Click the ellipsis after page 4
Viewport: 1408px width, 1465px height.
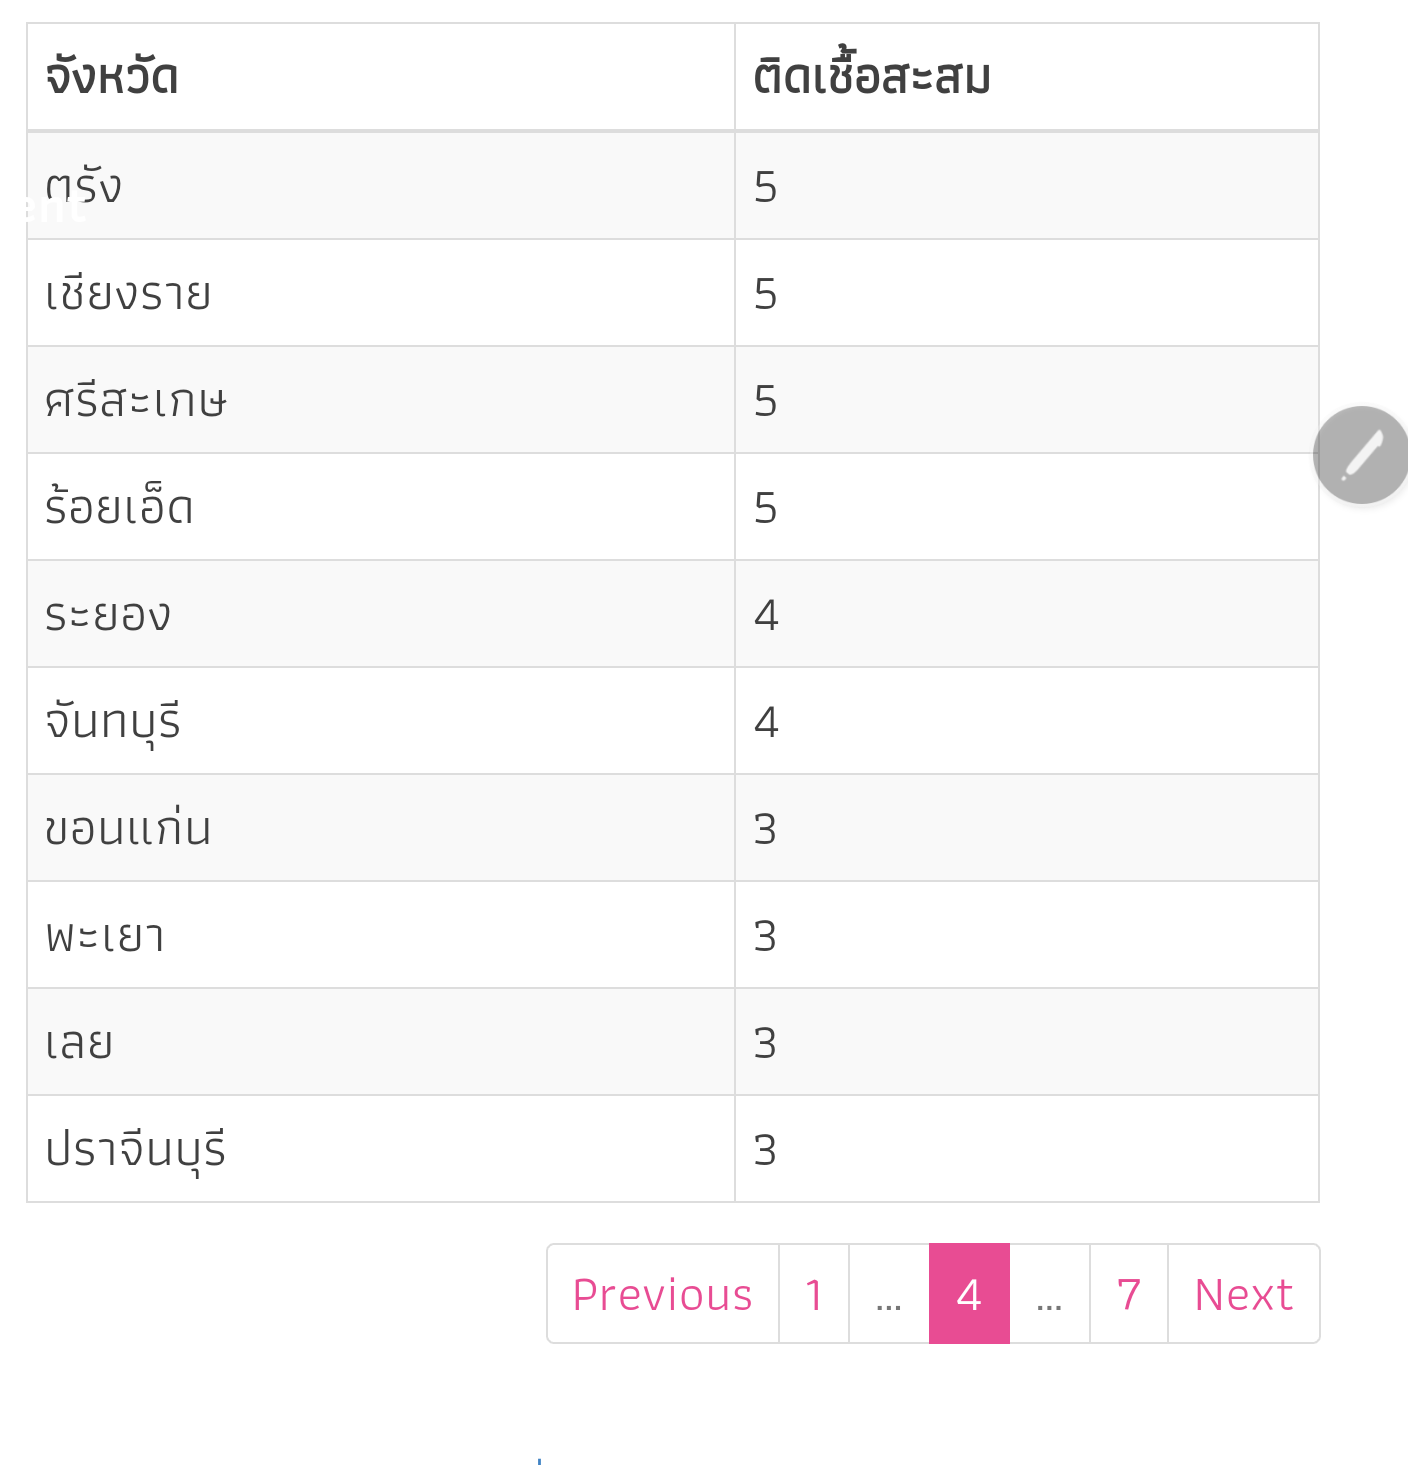tap(1049, 1294)
